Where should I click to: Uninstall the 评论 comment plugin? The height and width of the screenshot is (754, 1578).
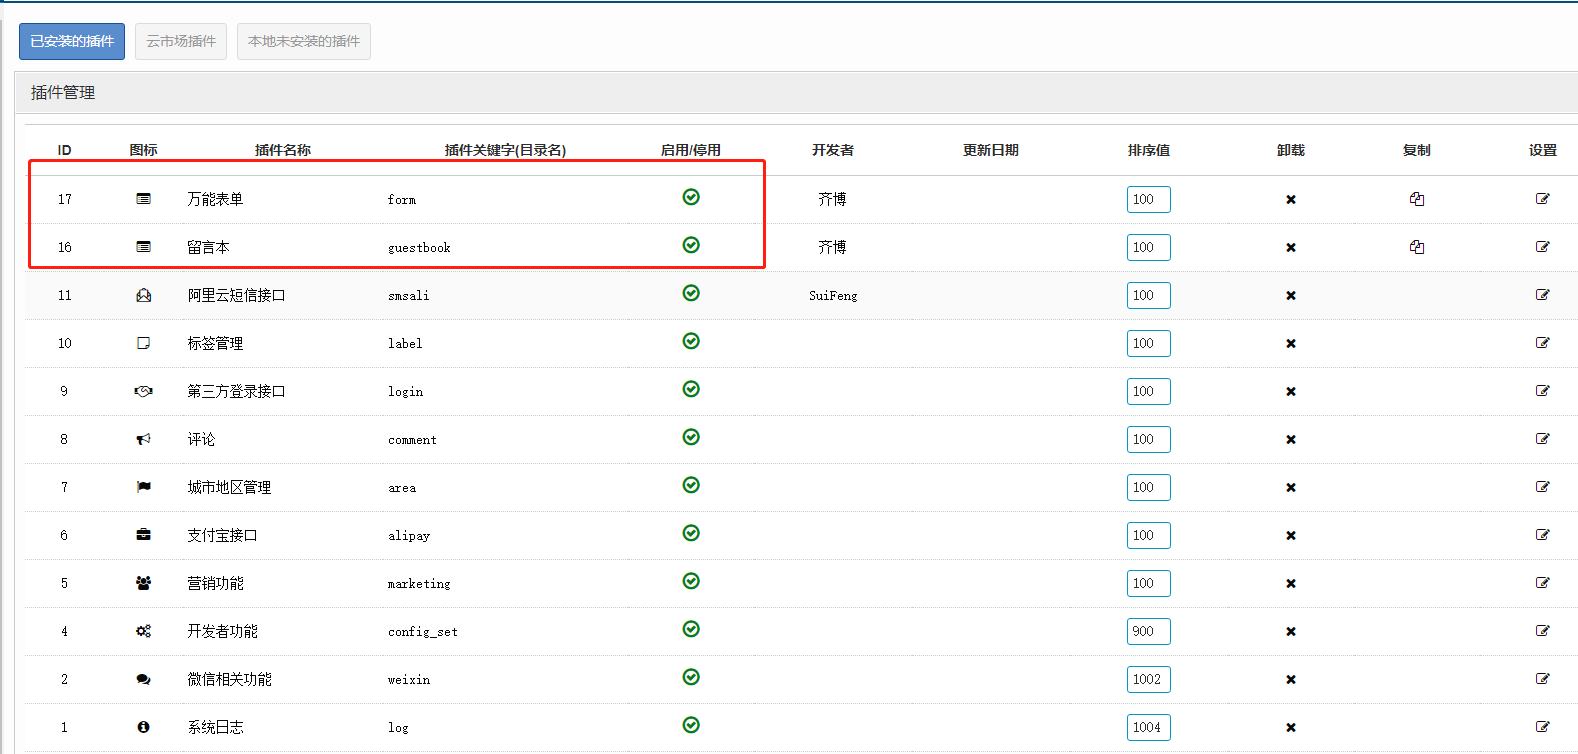click(1290, 440)
